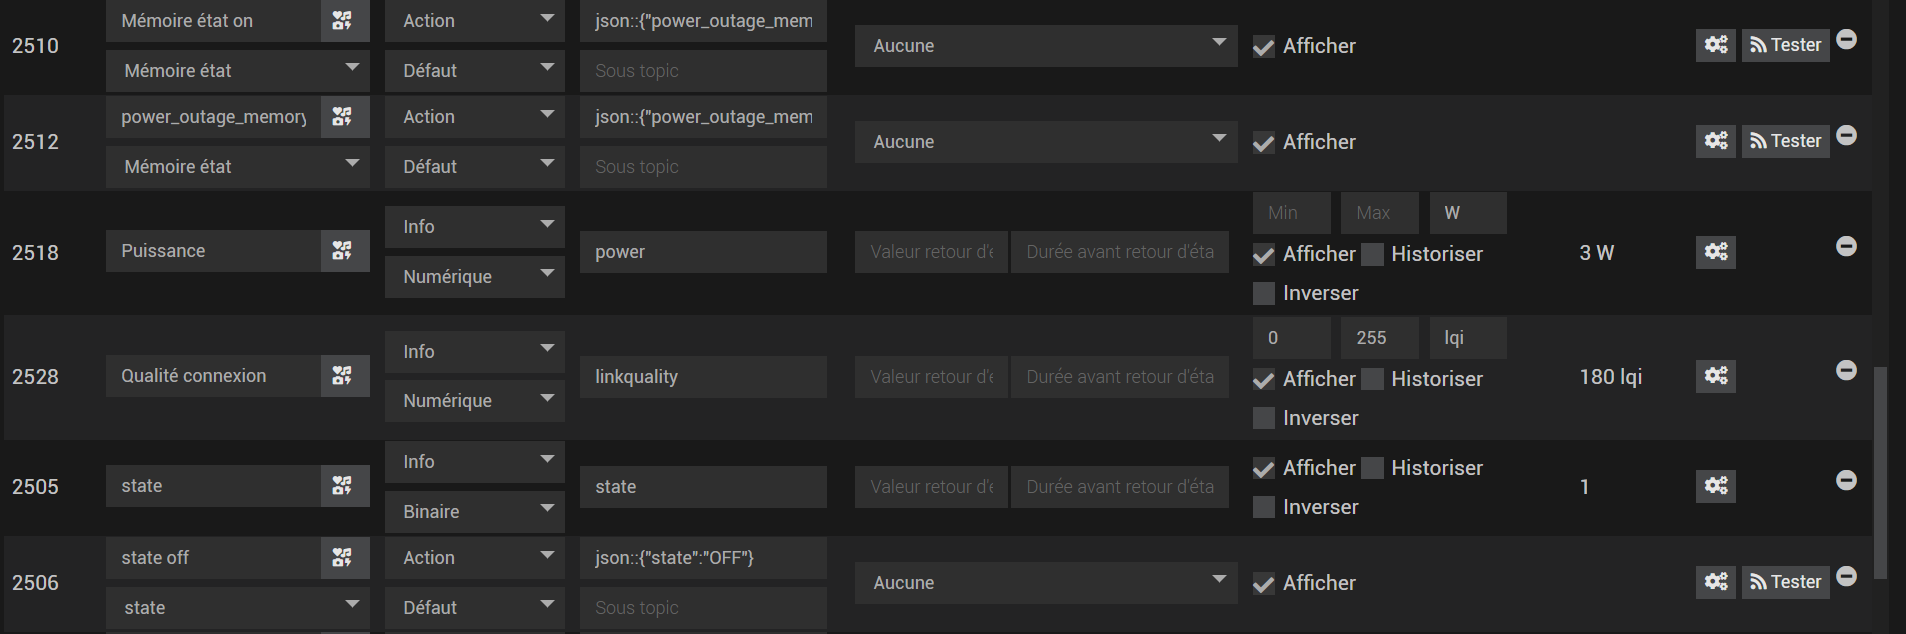1906x634 pixels.
Task: Click Tester button on row 2512
Action: pyautogui.click(x=1785, y=141)
